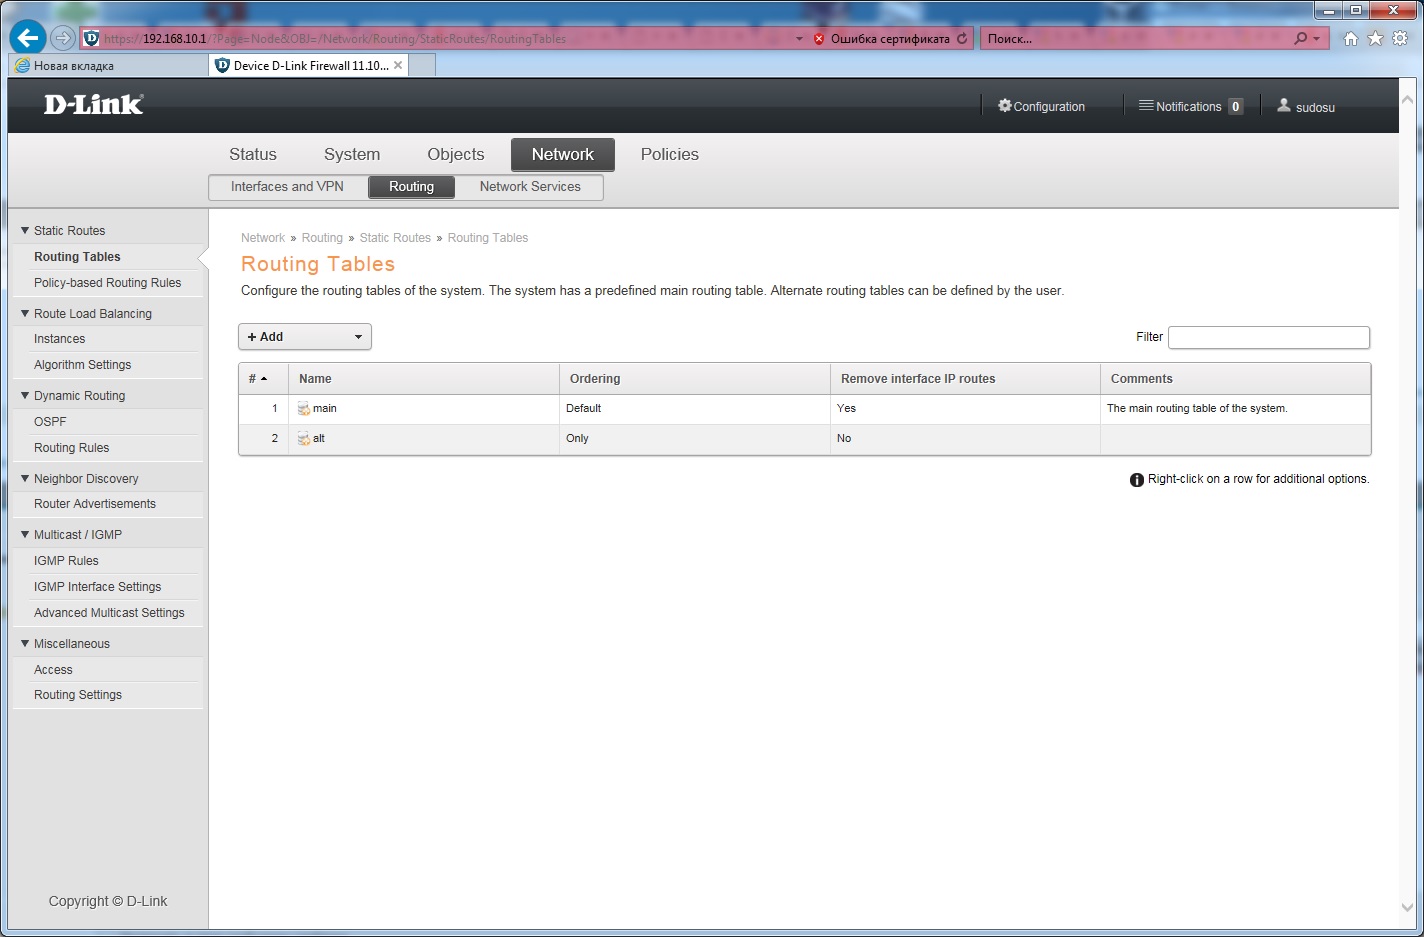Sort by Remove interface IP routes header
Screen dimensions: 1424x937
(x=965, y=379)
